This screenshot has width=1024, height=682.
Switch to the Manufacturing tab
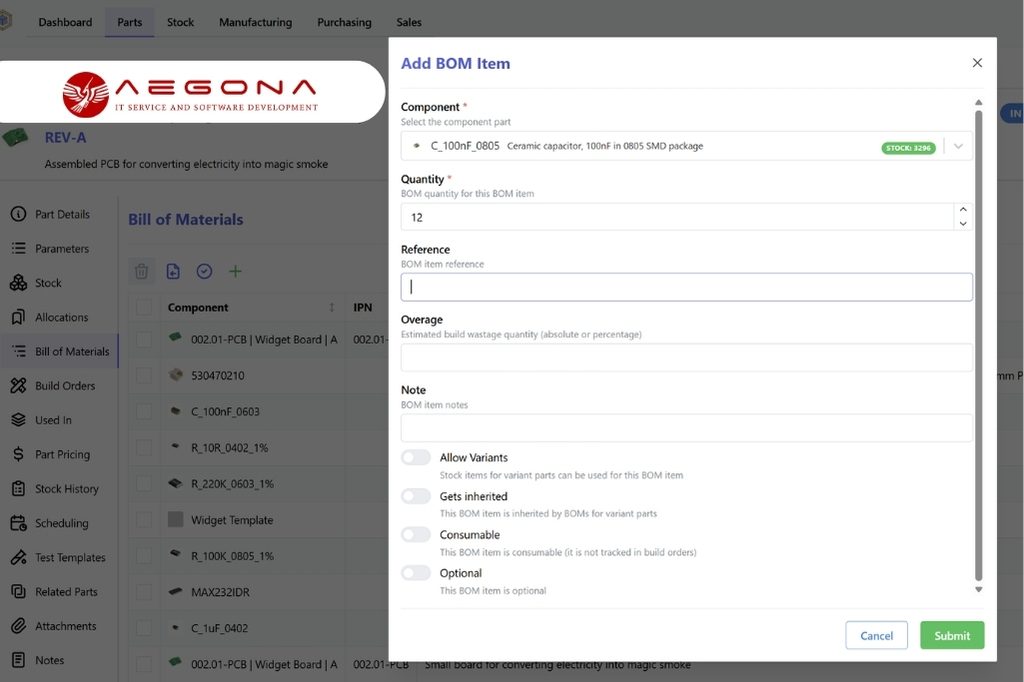click(x=255, y=22)
